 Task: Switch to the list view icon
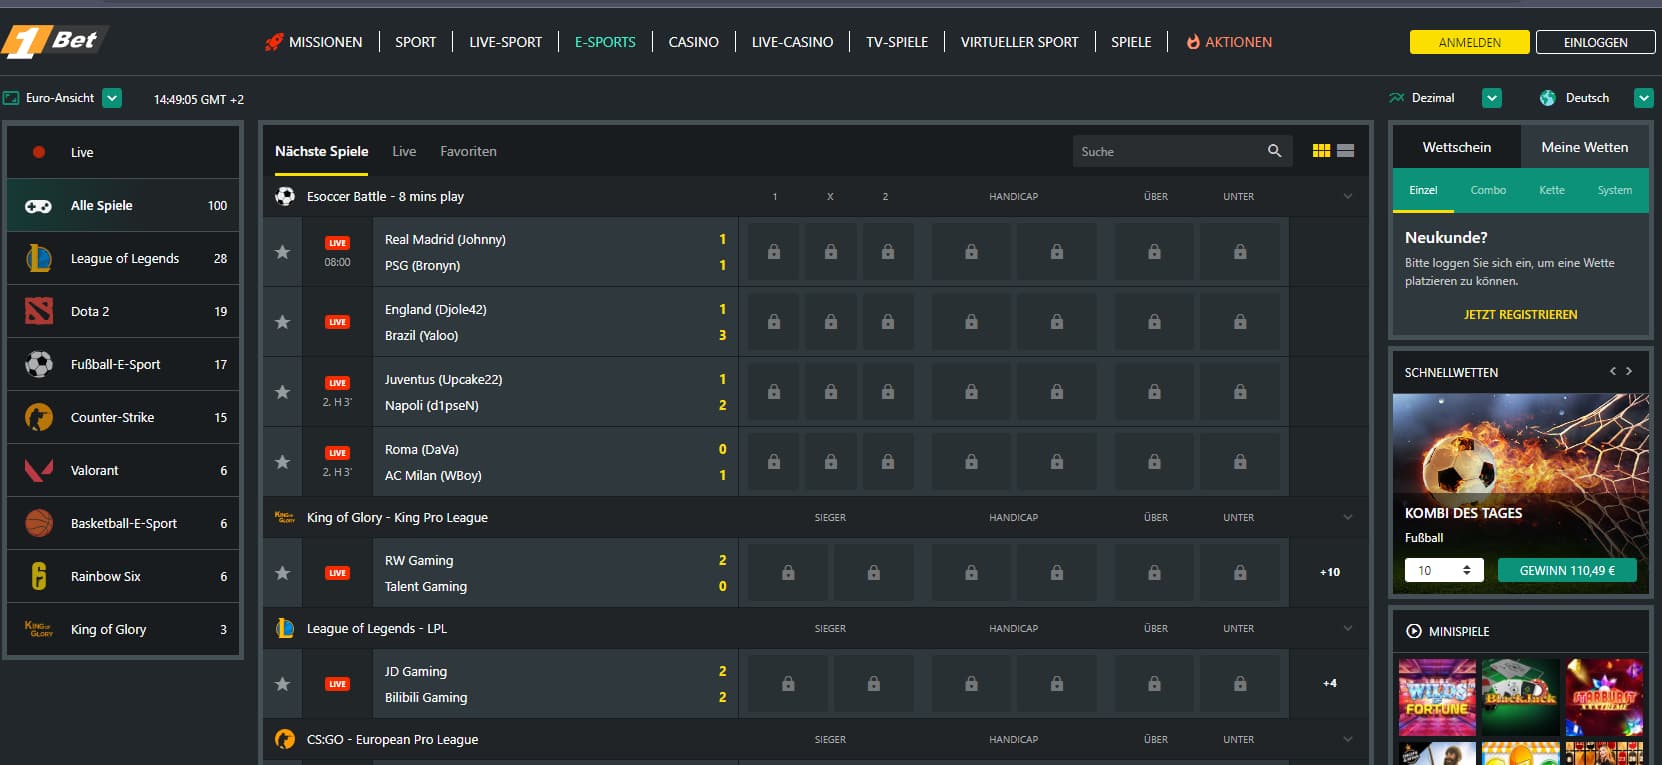(x=1345, y=151)
